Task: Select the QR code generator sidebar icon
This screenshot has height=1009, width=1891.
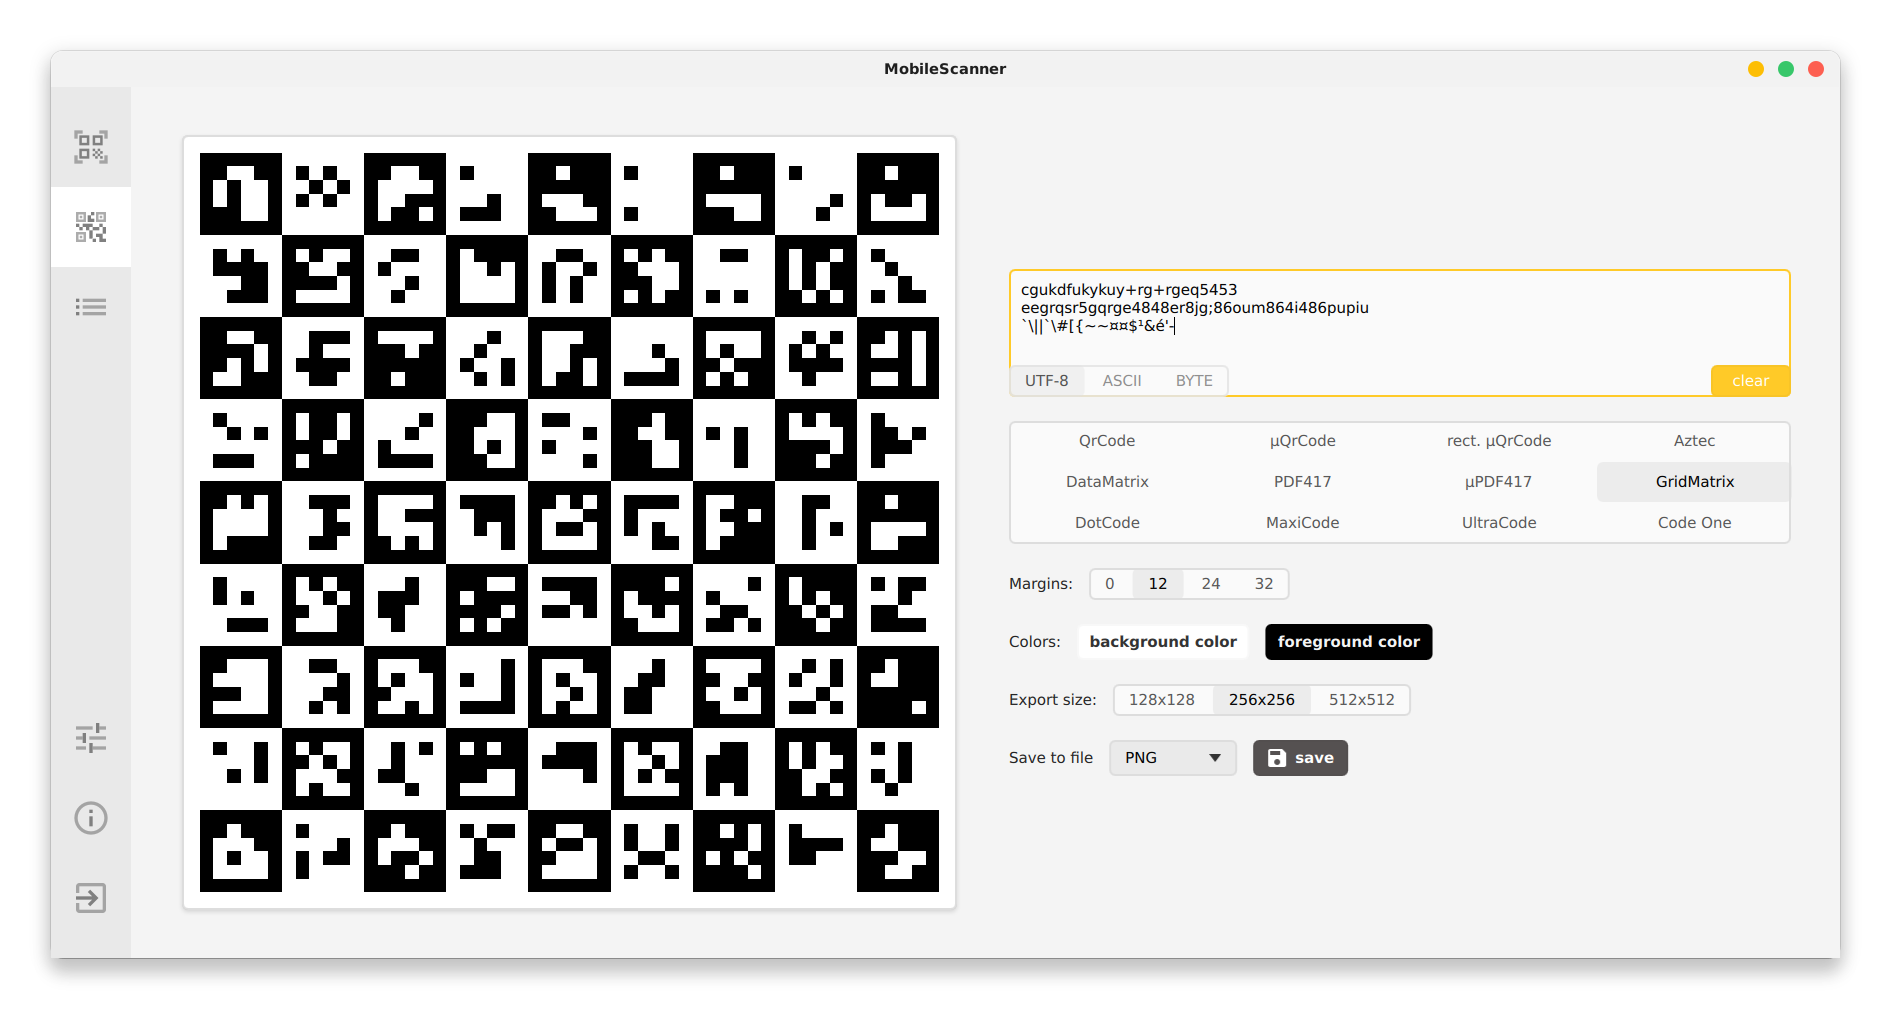Action: (91, 227)
